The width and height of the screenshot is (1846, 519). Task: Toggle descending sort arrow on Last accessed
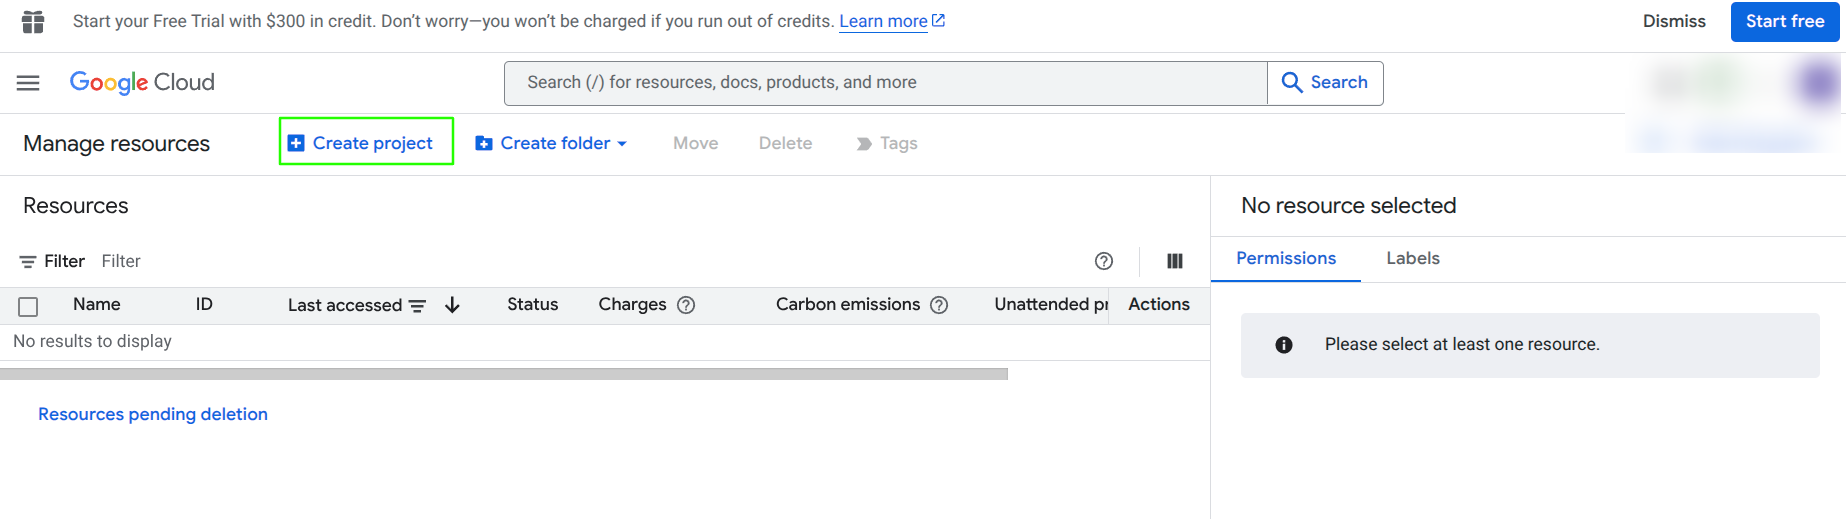(x=452, y=305)
